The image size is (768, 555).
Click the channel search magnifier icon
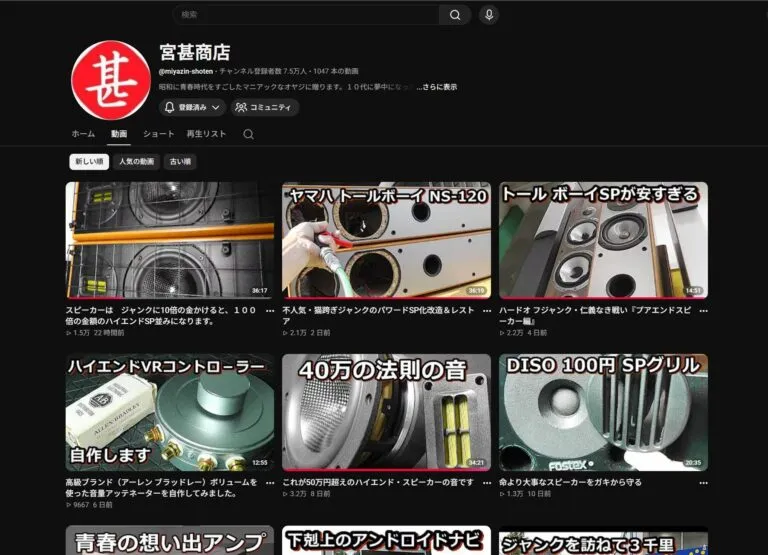point(248,134)
